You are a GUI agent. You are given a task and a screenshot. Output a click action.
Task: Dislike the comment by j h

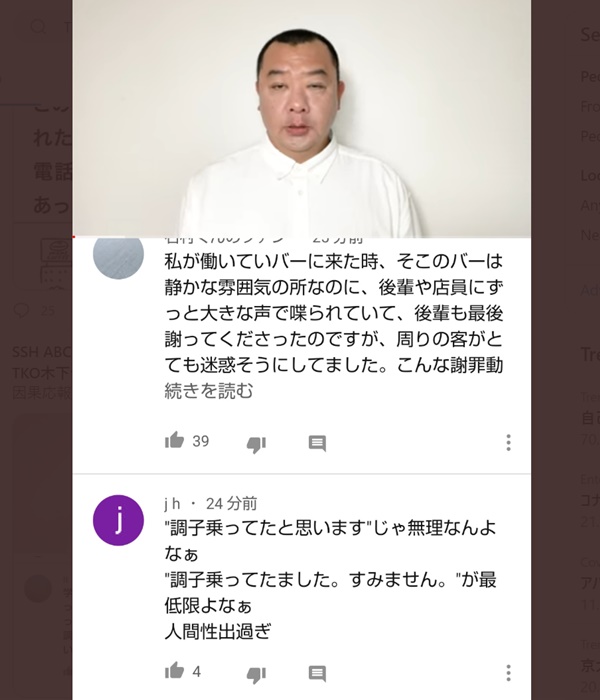tap(256, 674)
